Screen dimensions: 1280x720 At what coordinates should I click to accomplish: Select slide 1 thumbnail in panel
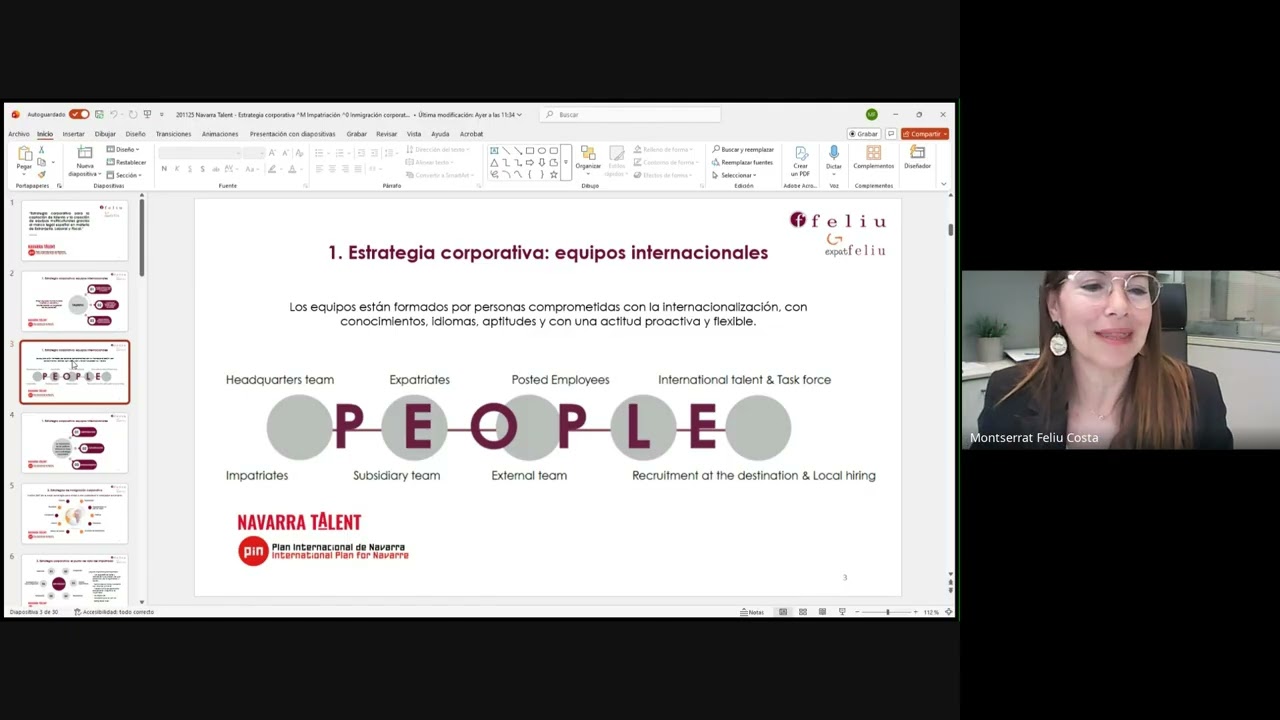[75, 231]
